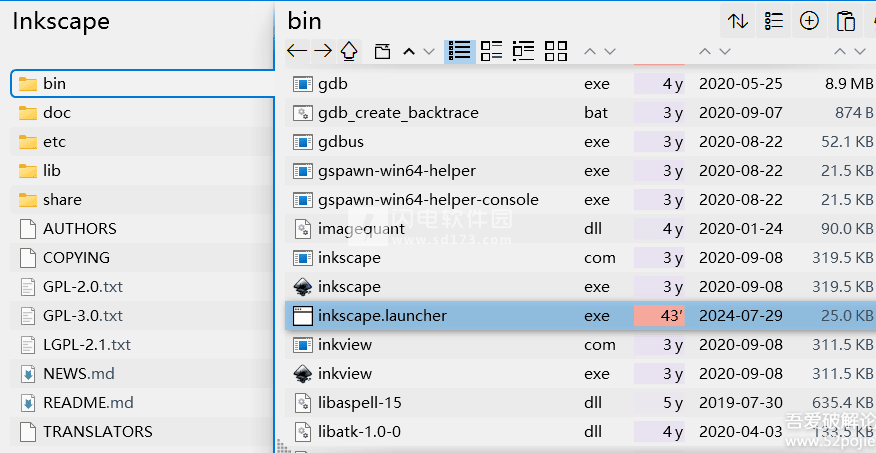This screenshot has height=453, width=876.
Task: Select the NEWS.md file
Action: tap(142, 374)
